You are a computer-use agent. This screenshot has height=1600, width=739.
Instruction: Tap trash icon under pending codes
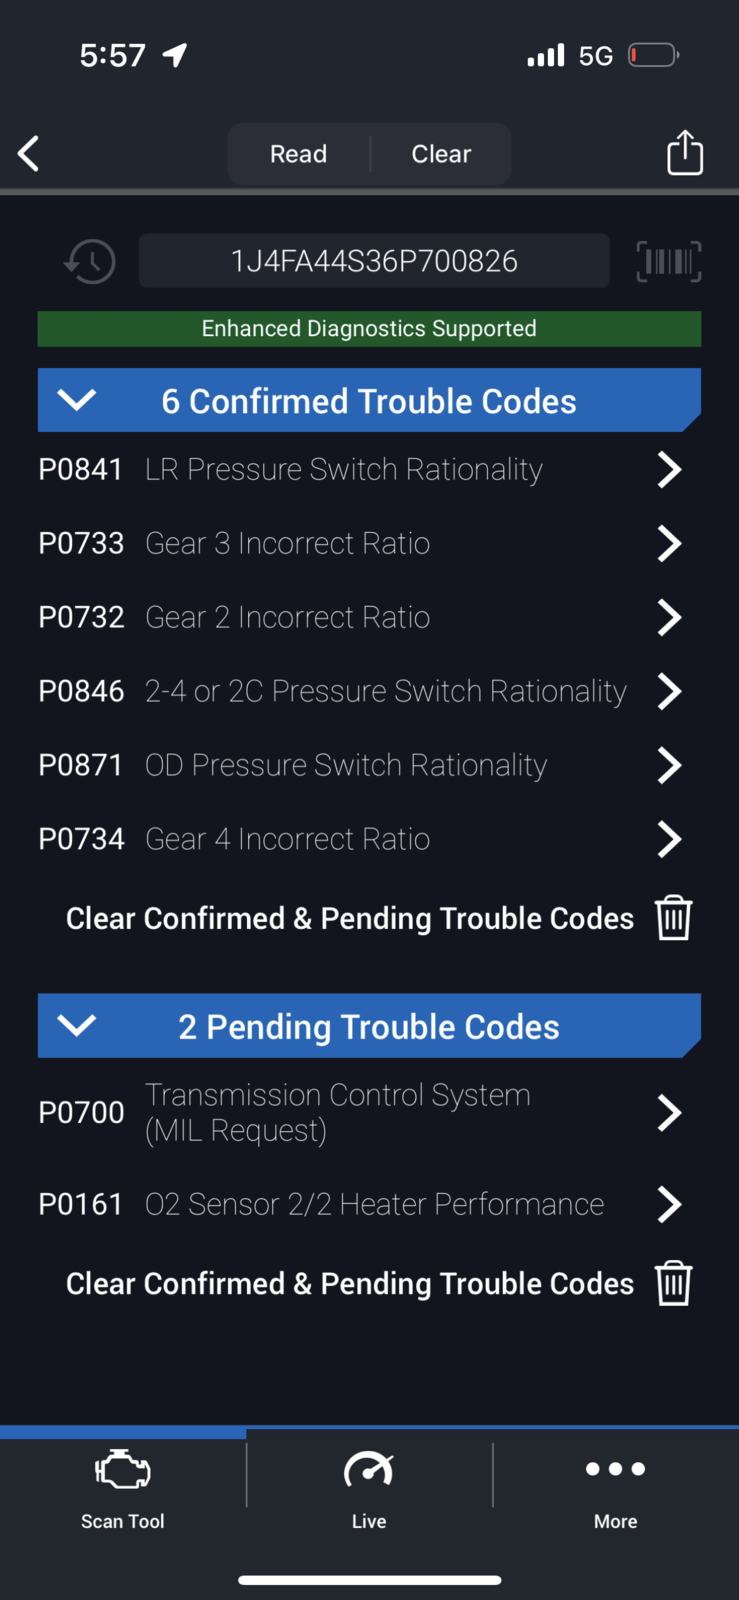[x=674, y=1284]
